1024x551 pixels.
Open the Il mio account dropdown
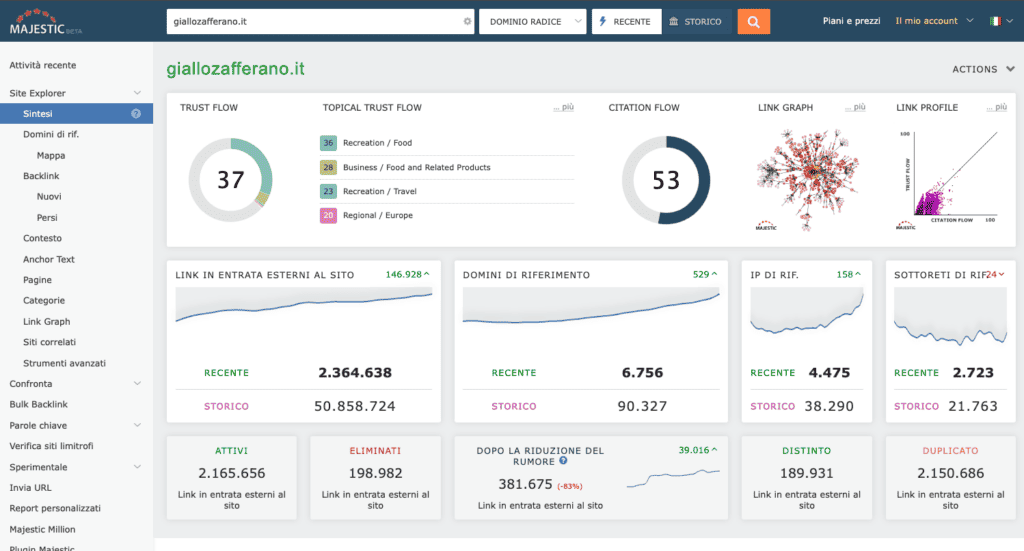[x=934, y=21]
